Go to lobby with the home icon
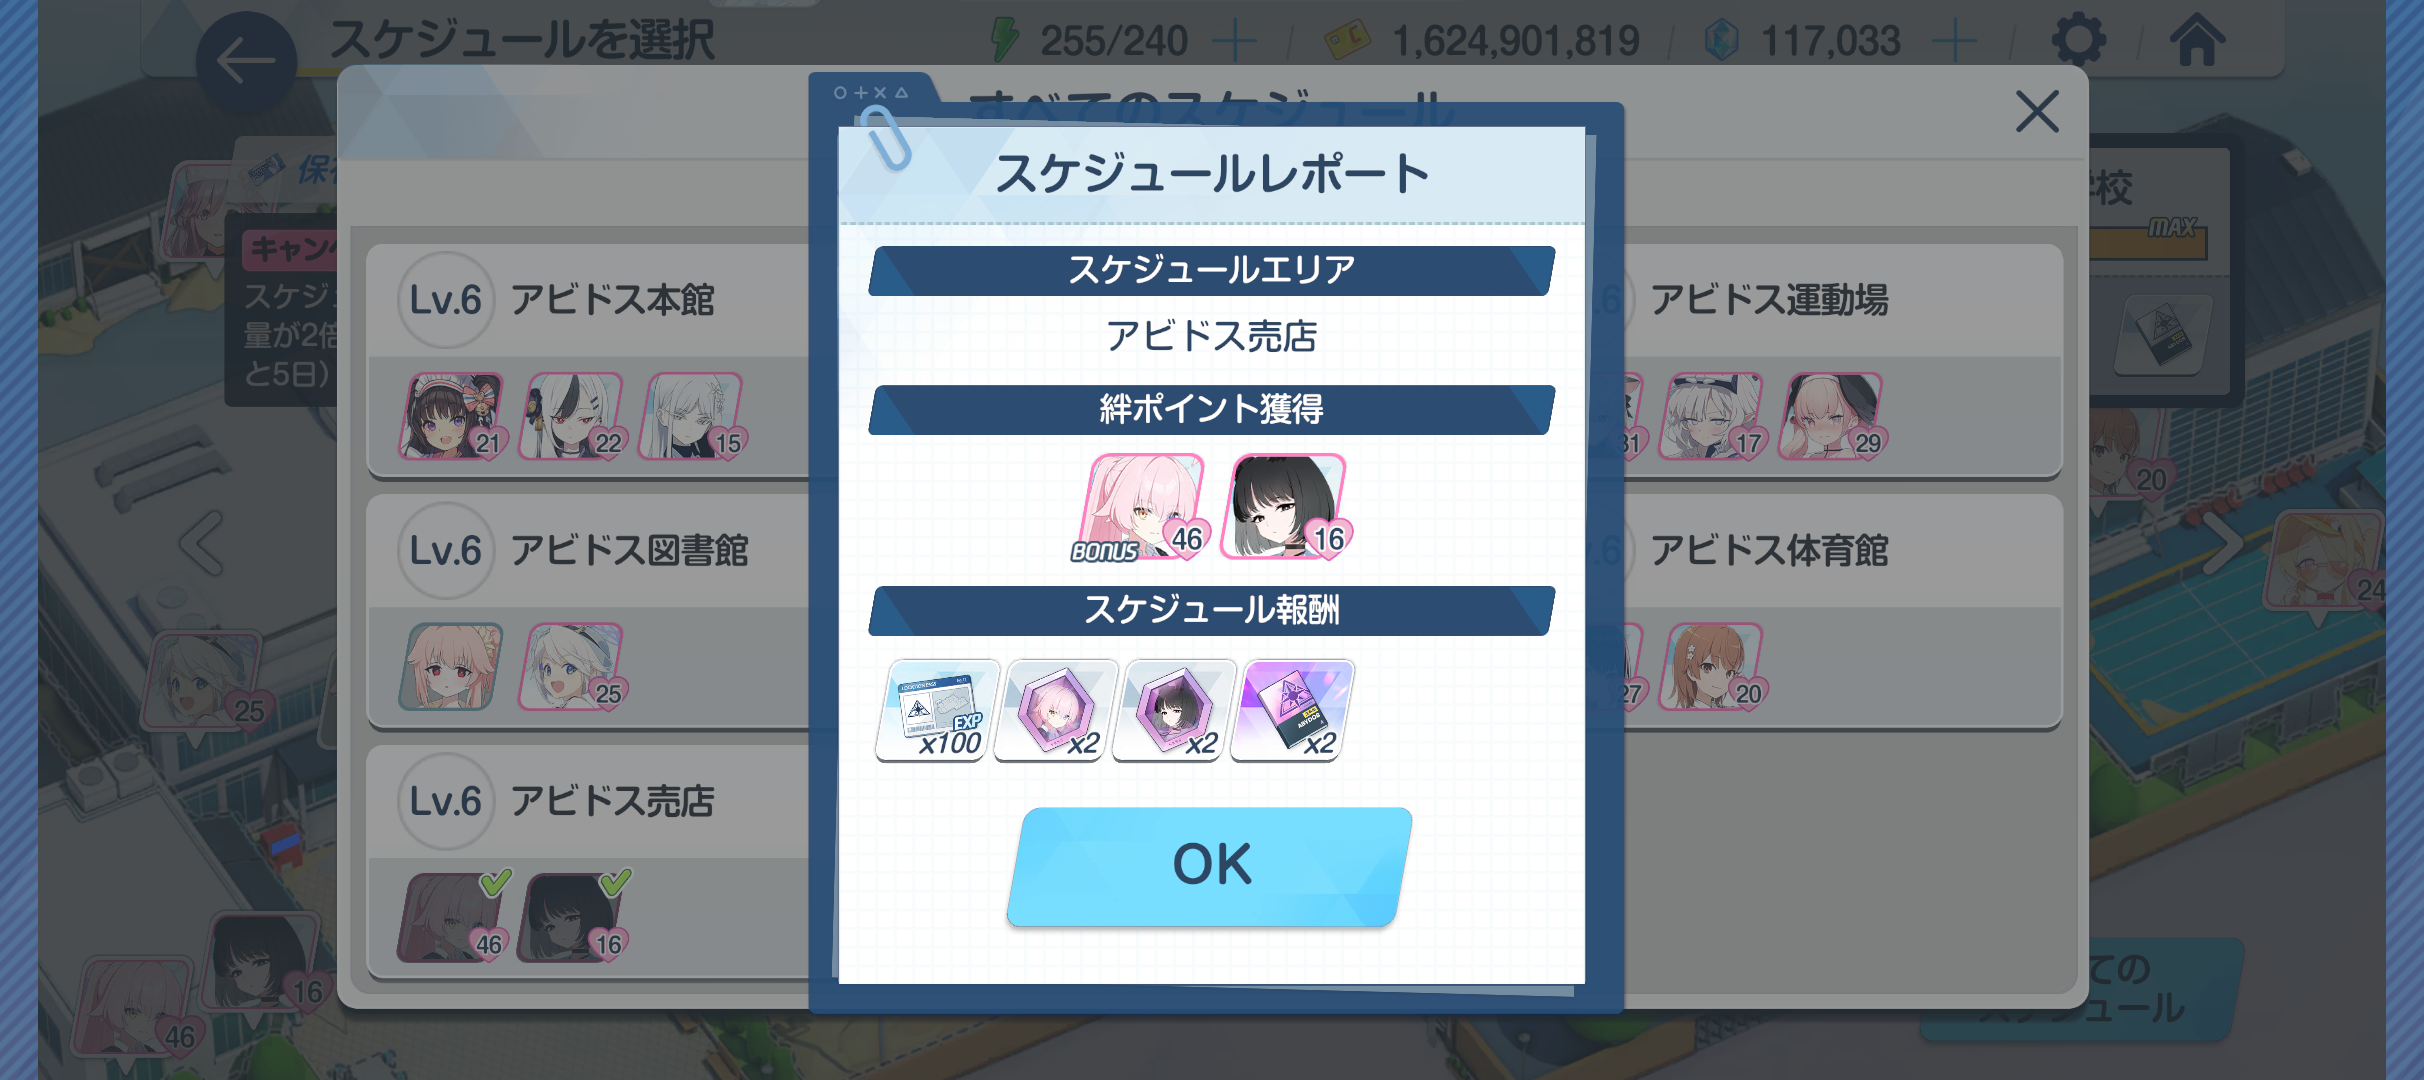2424x1080 pixels. point(2197,40)
